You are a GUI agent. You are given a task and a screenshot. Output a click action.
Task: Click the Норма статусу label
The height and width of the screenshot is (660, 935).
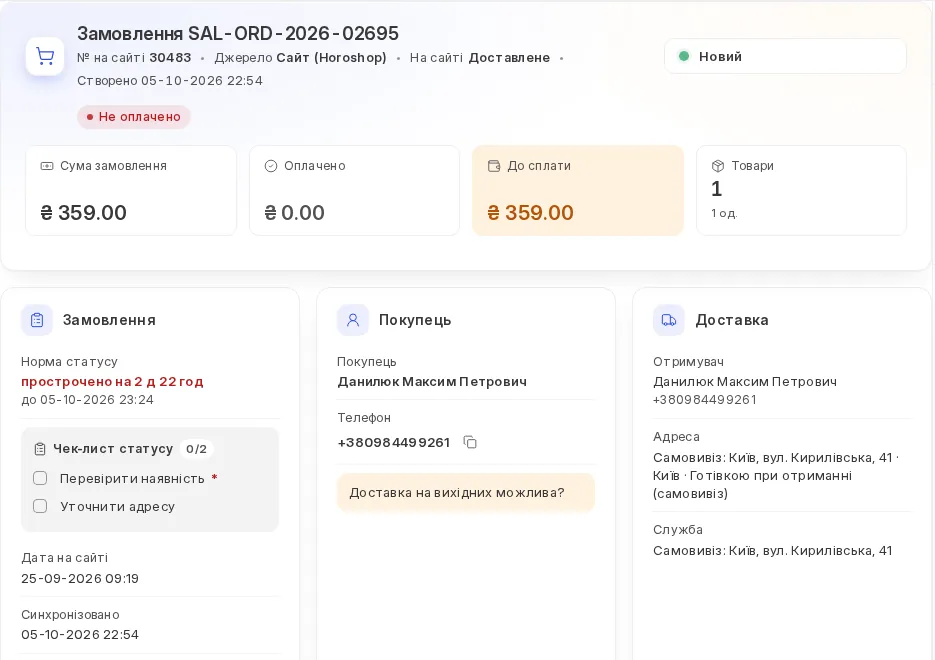pos(69,362)
